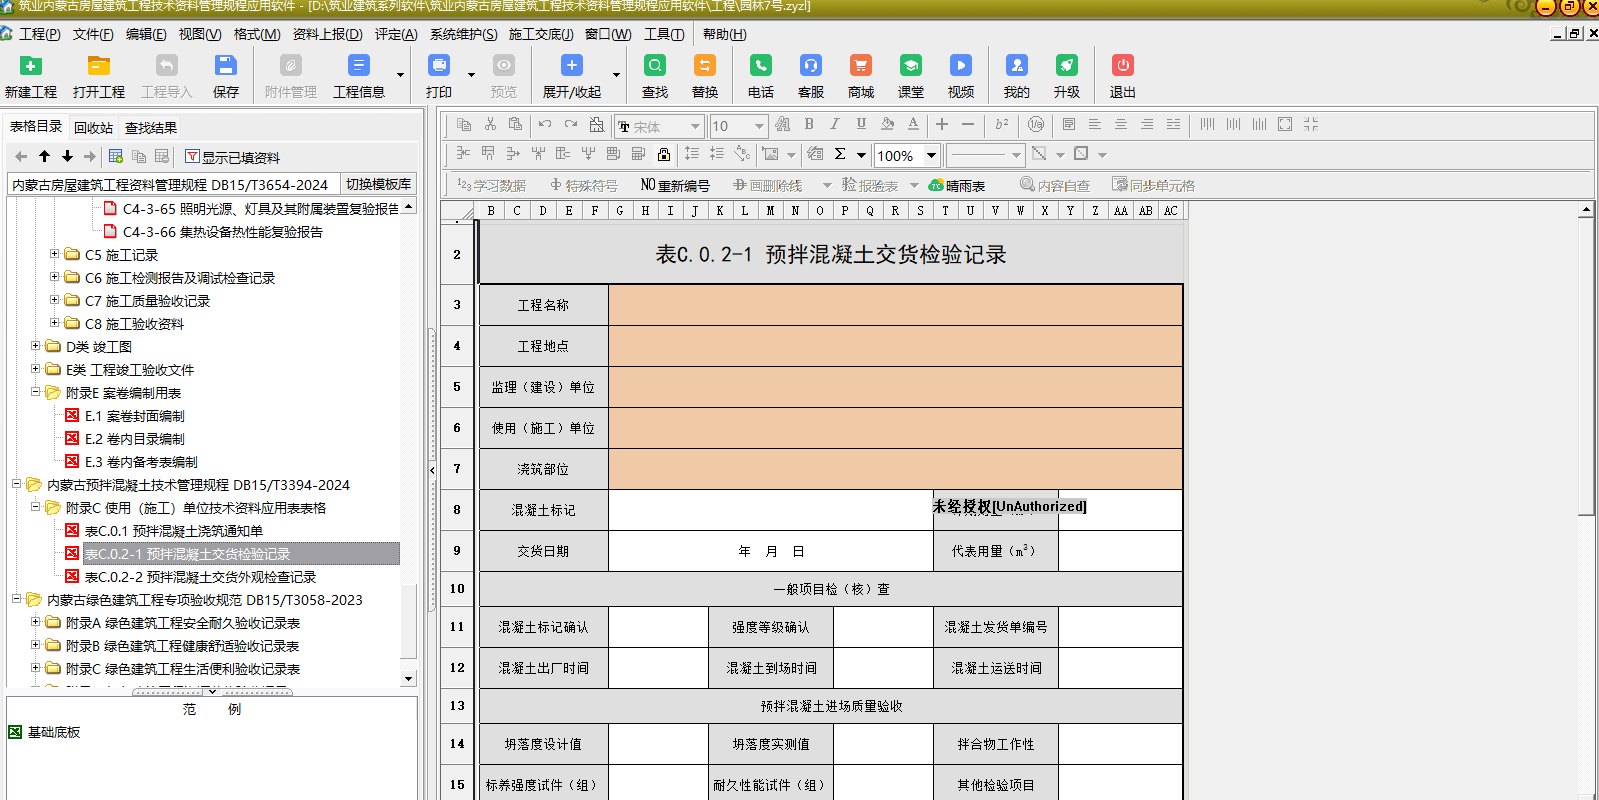Screen dimensions: 1599x800
Task: Open the 客服 customer service icon
Action: [x=810, y=66]
